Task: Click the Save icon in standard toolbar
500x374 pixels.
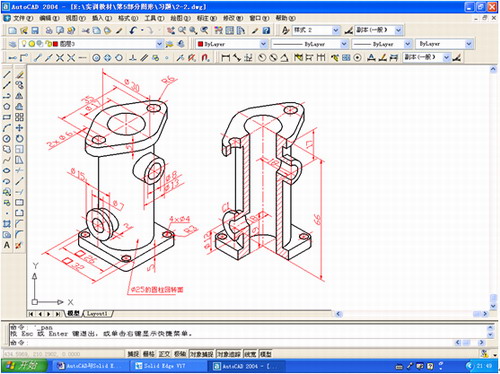Action: (x=35, y=31)
